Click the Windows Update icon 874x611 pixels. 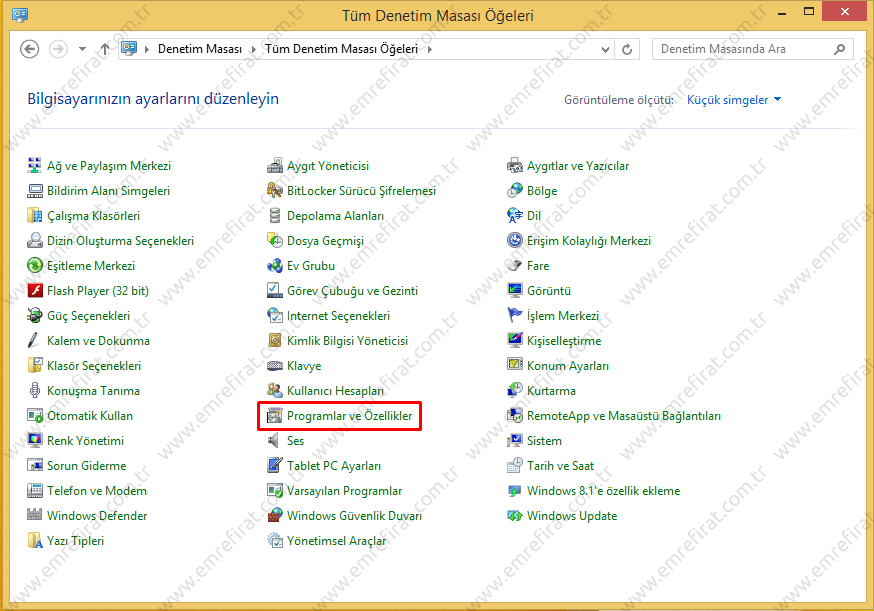pyautogui.click(x=515, y=516)
